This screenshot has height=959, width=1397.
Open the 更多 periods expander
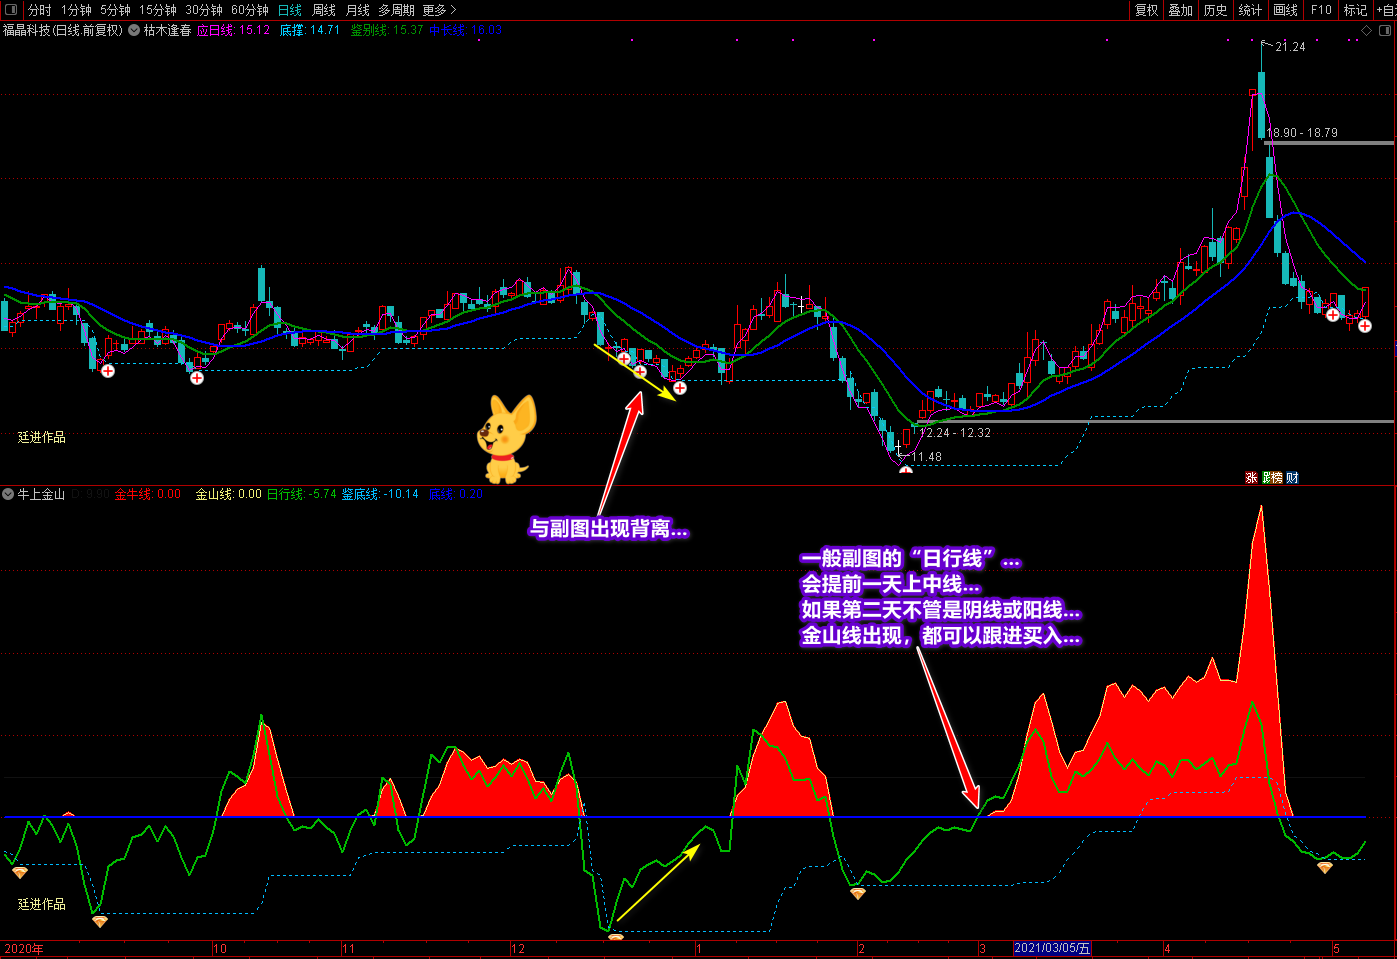(x=439, y=10)
